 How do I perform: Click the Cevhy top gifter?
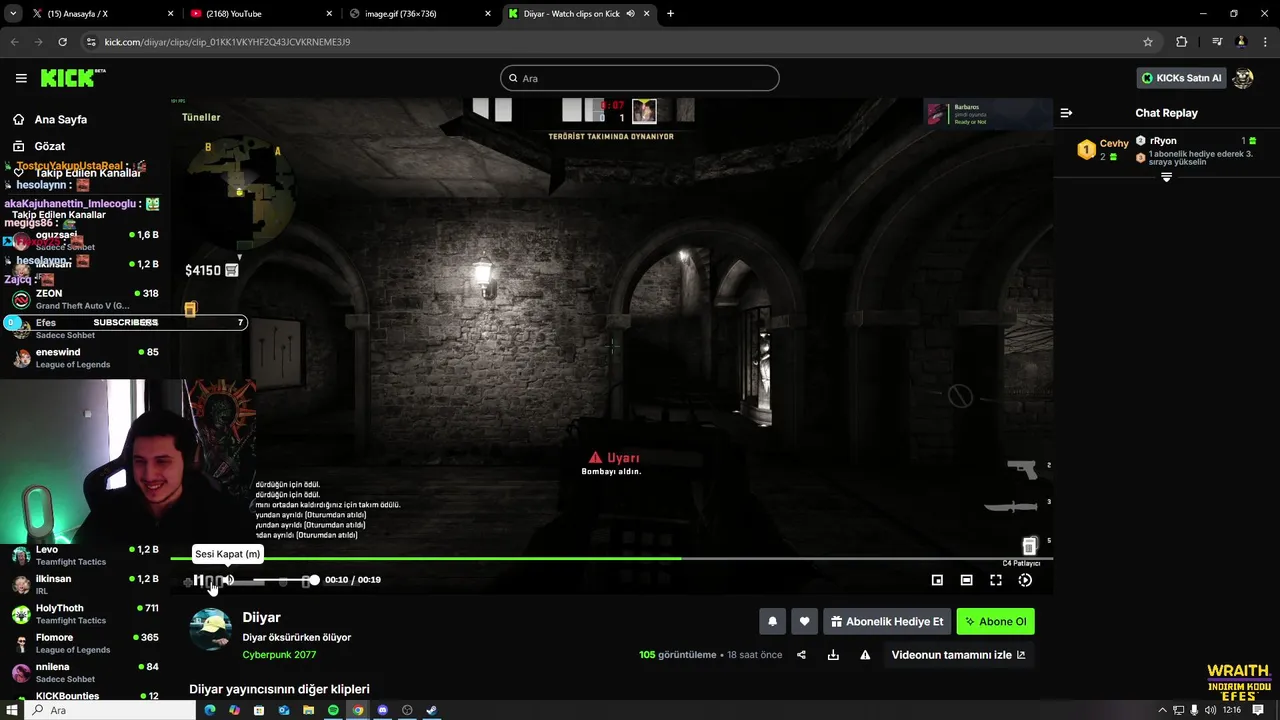(x=1103, y=150)
